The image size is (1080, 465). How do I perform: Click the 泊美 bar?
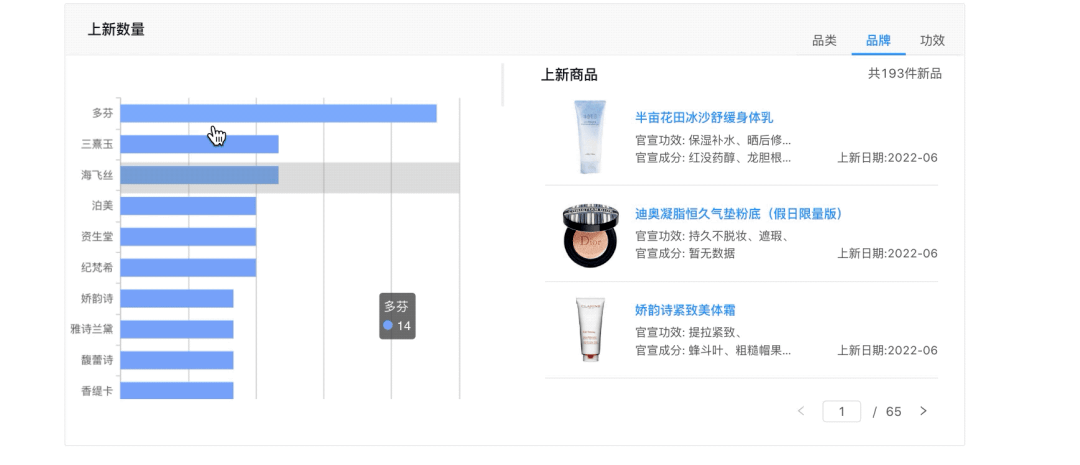pos(188,206)
